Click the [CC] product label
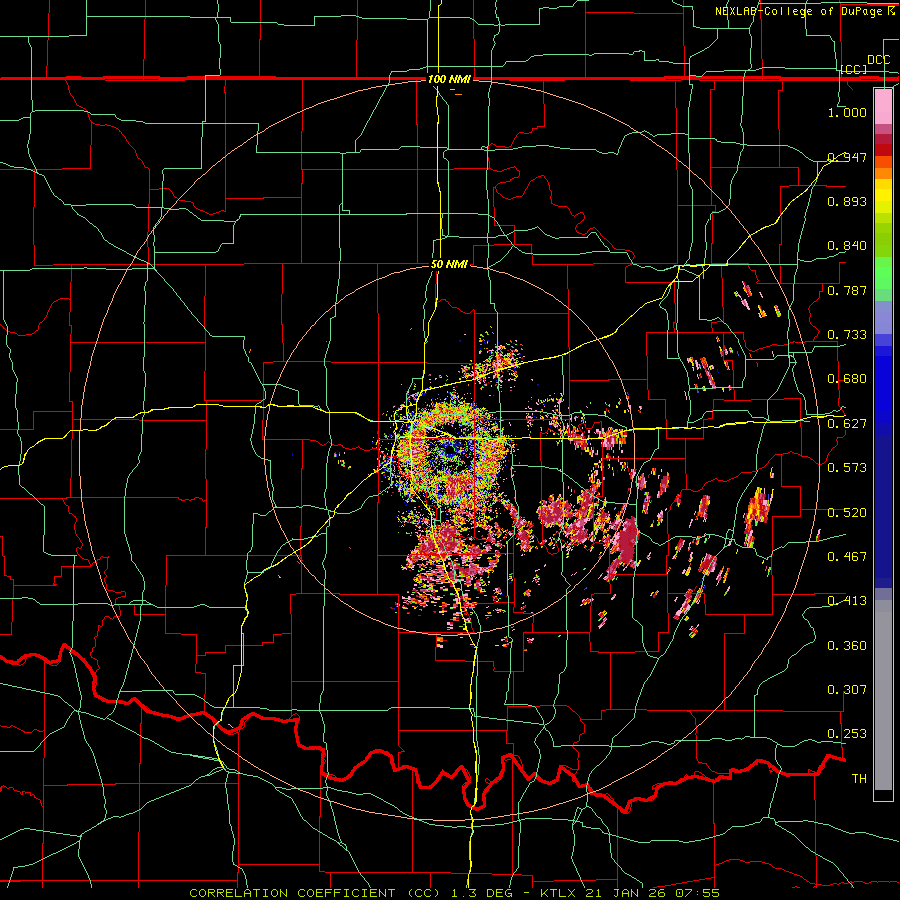The width and height of the screenshot is (900, 900). tap(854, 69)
